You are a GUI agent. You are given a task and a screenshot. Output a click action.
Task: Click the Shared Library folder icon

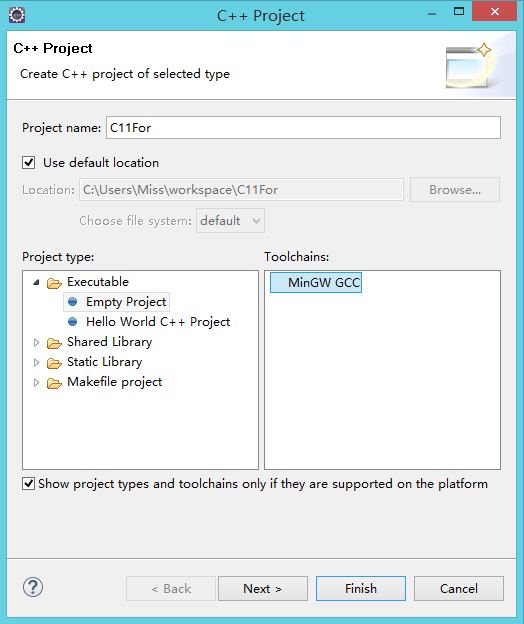tap(54, 343)
